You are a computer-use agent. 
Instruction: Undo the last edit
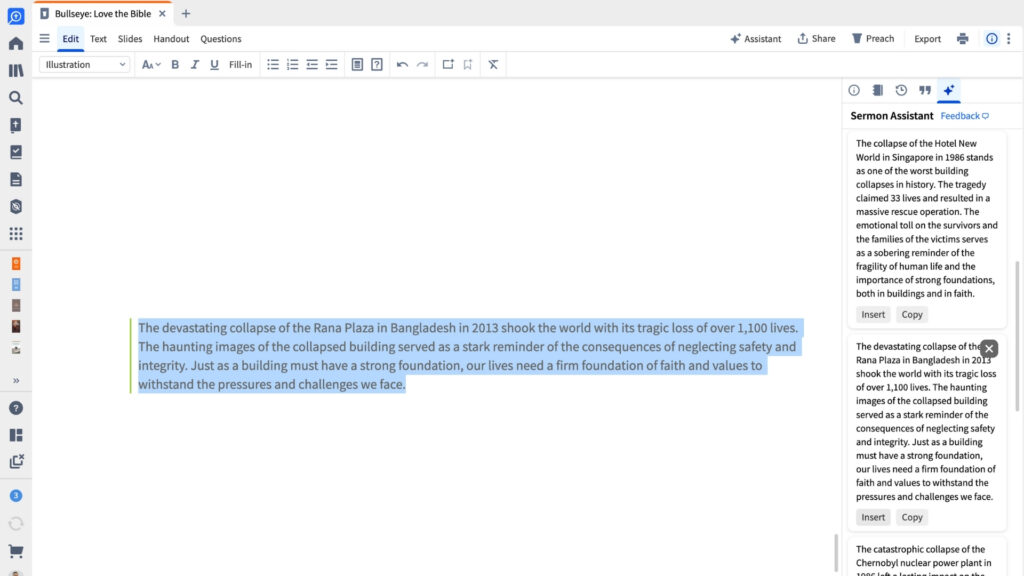point(402,65)
